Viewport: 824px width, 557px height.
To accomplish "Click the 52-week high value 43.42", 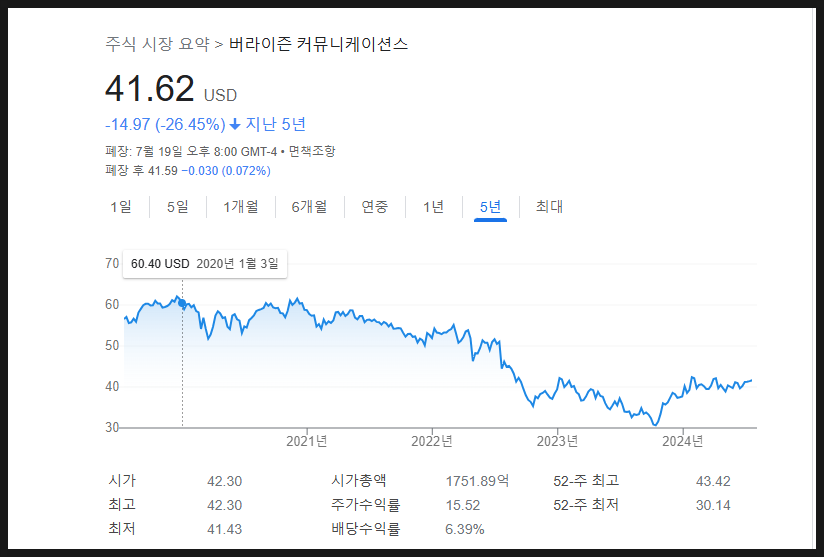I will coord(713,481).
